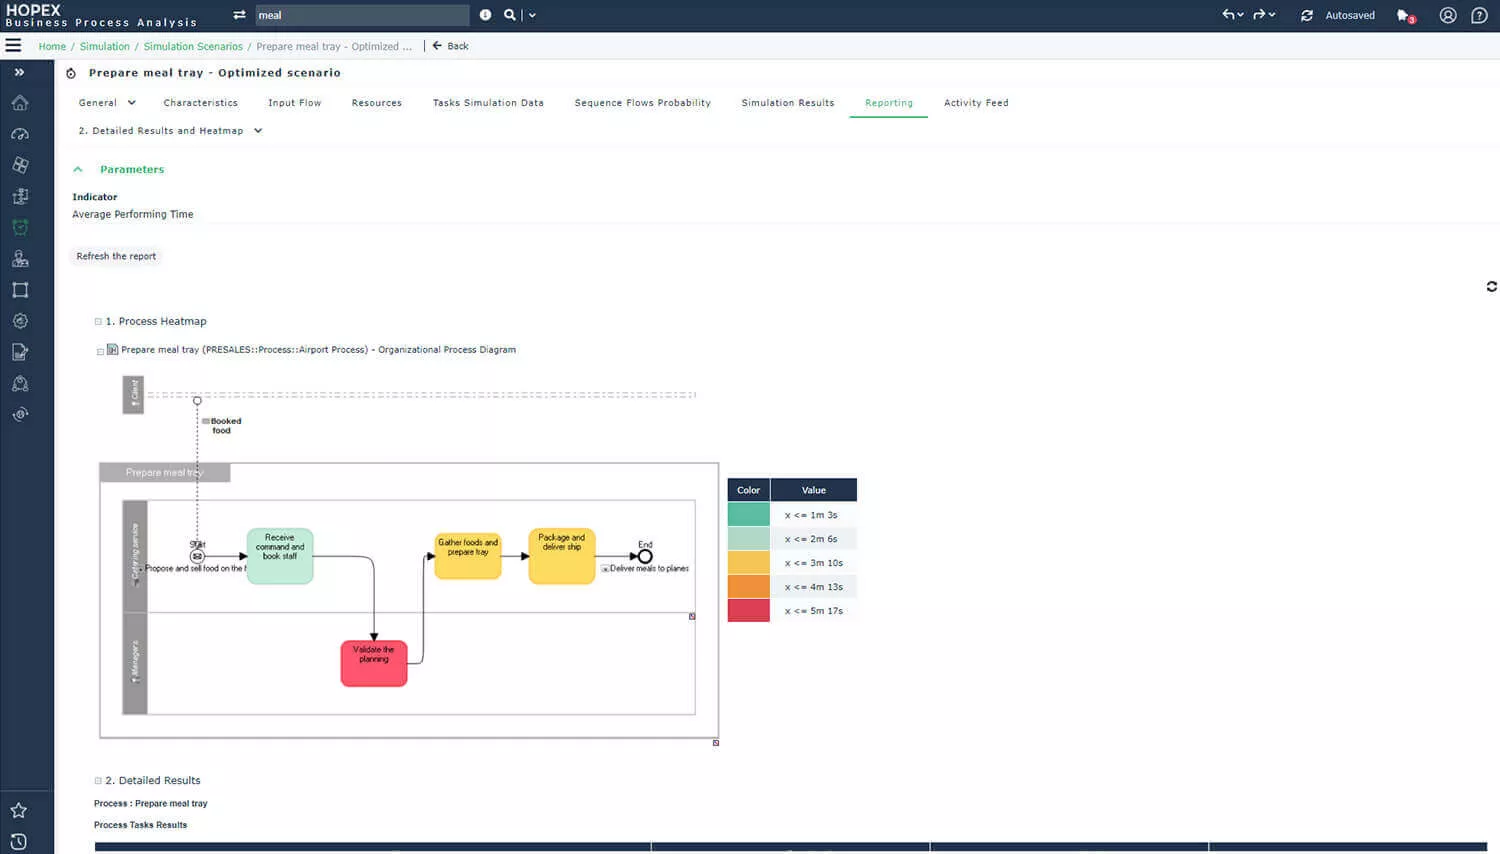Viewport: 1500px width, 854px height.
Task: Open the Characteristics tab
Action: coord(200,102)
